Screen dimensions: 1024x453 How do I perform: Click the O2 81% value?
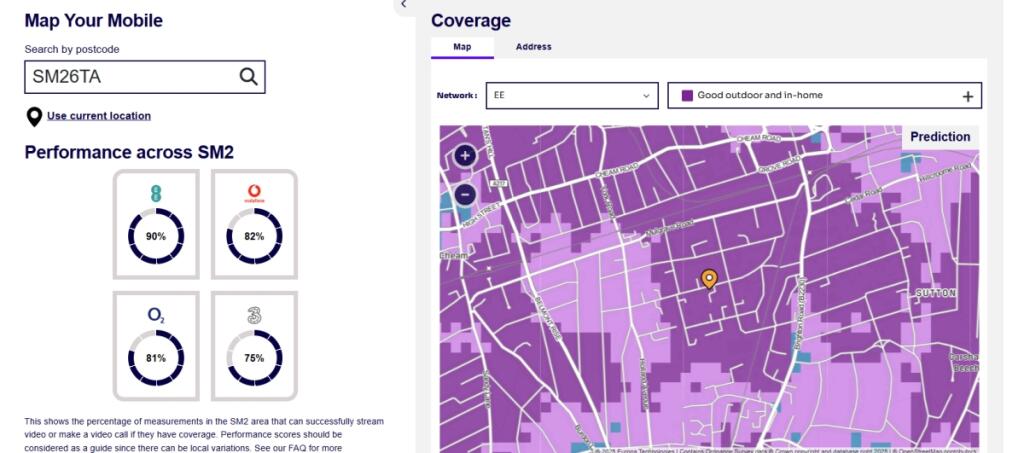pos(156,358)
